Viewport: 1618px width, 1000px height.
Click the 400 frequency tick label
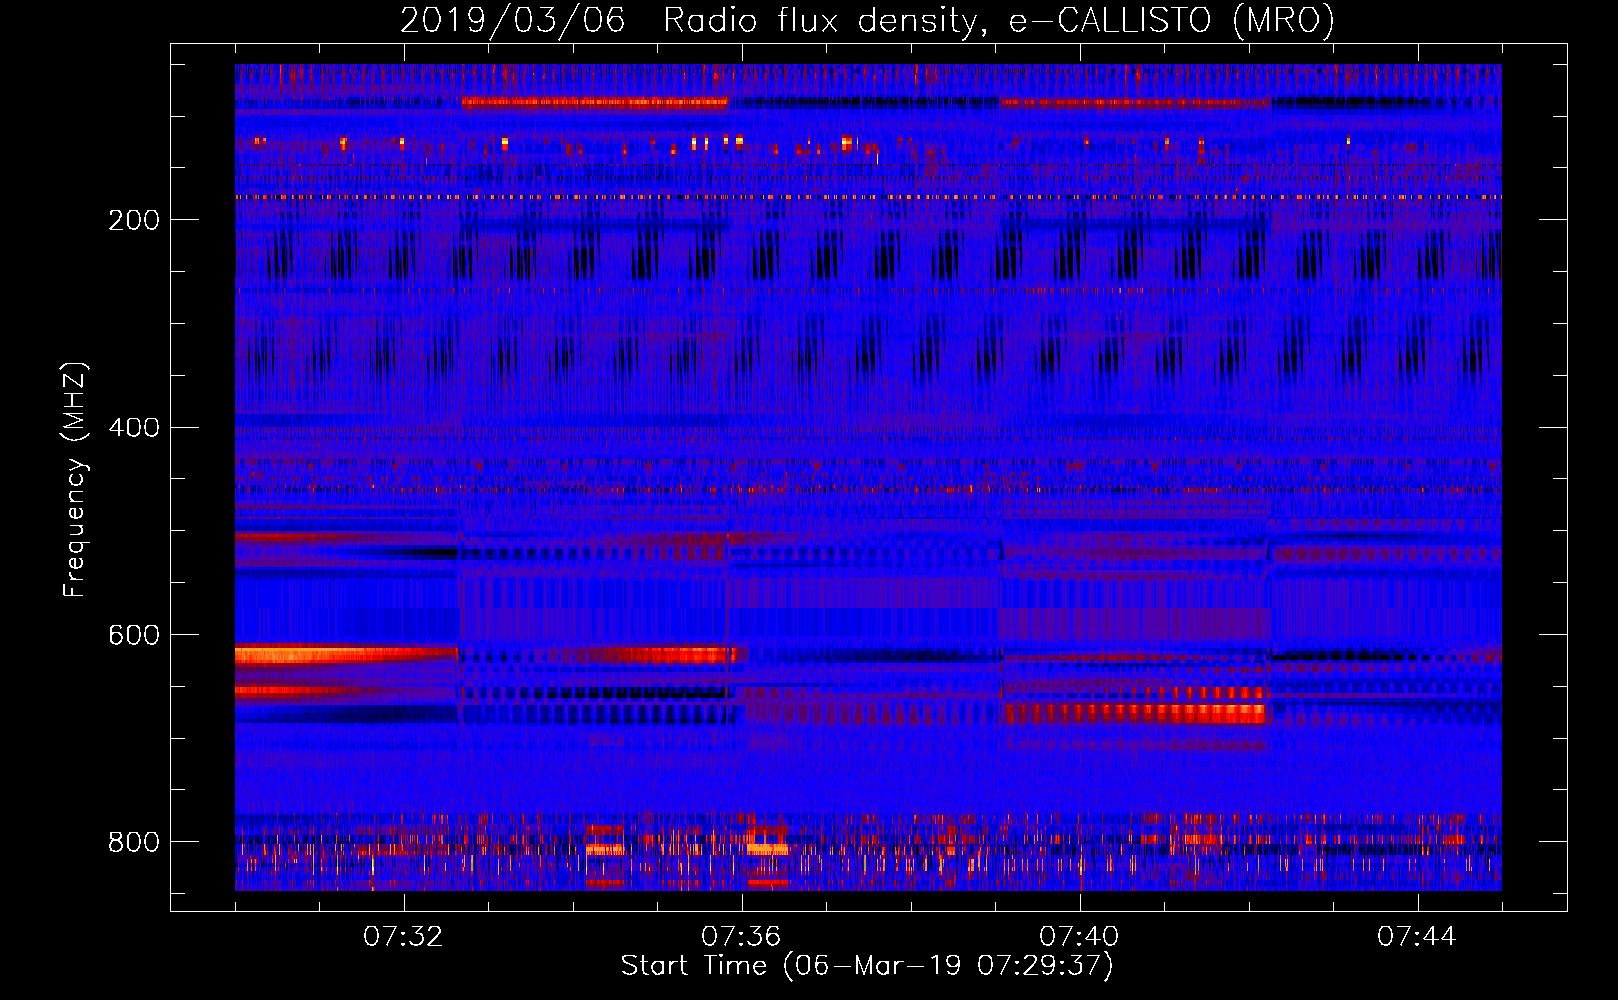(x=134, y=428)
